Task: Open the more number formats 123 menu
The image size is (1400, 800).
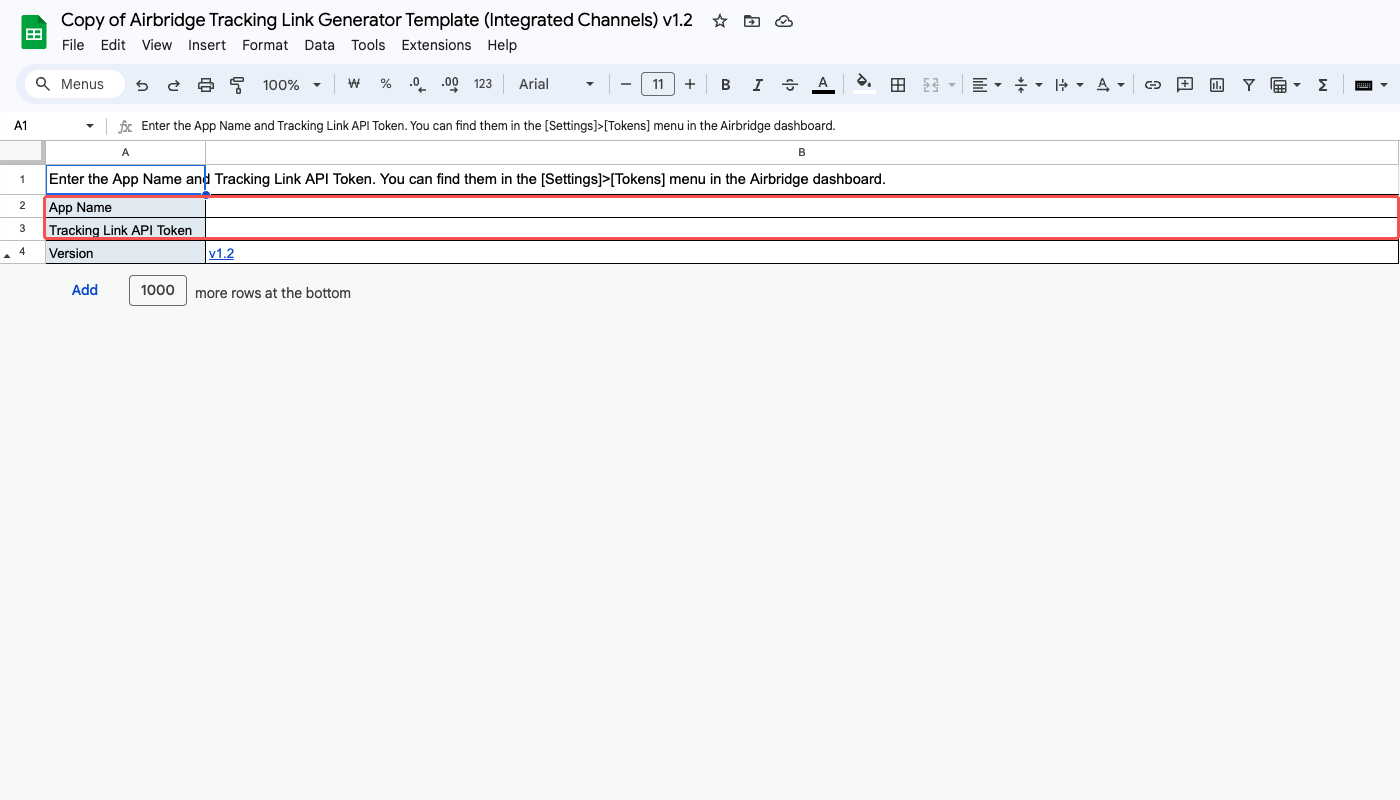Action: 483,85
